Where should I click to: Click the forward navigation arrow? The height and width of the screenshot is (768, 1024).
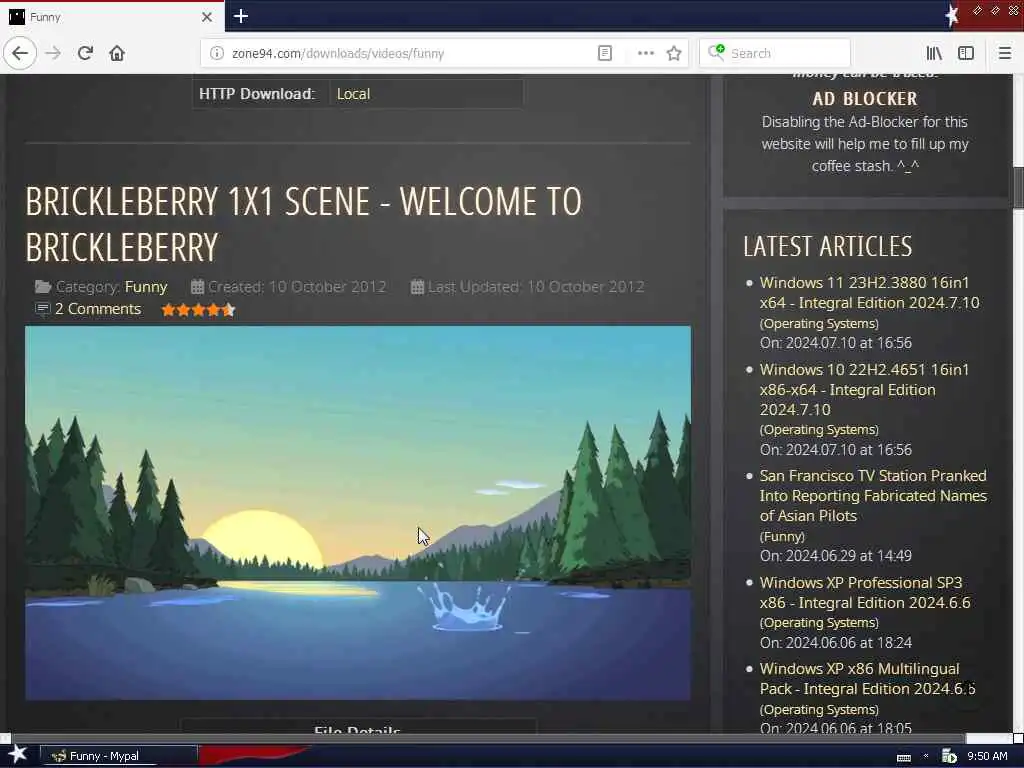[x=53, y=53]
